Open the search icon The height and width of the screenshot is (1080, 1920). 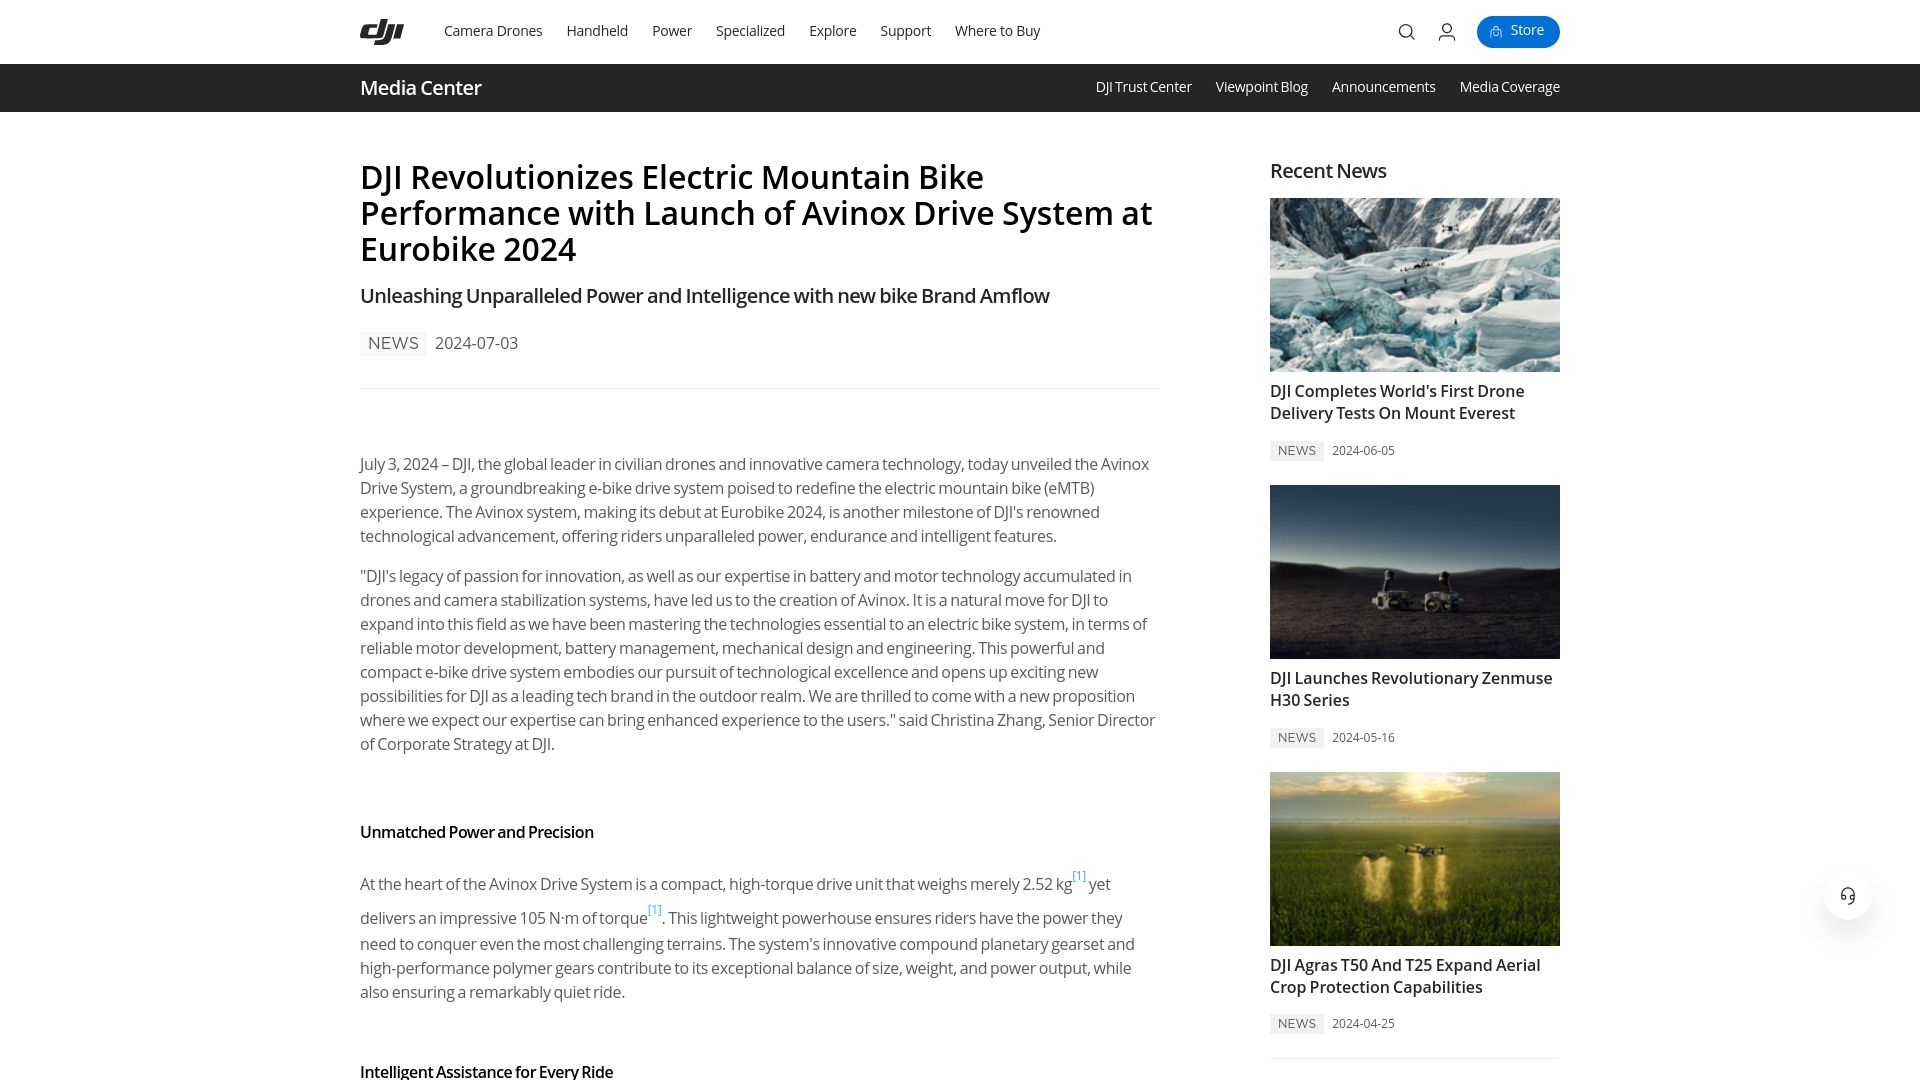(x=1406, y=32)
